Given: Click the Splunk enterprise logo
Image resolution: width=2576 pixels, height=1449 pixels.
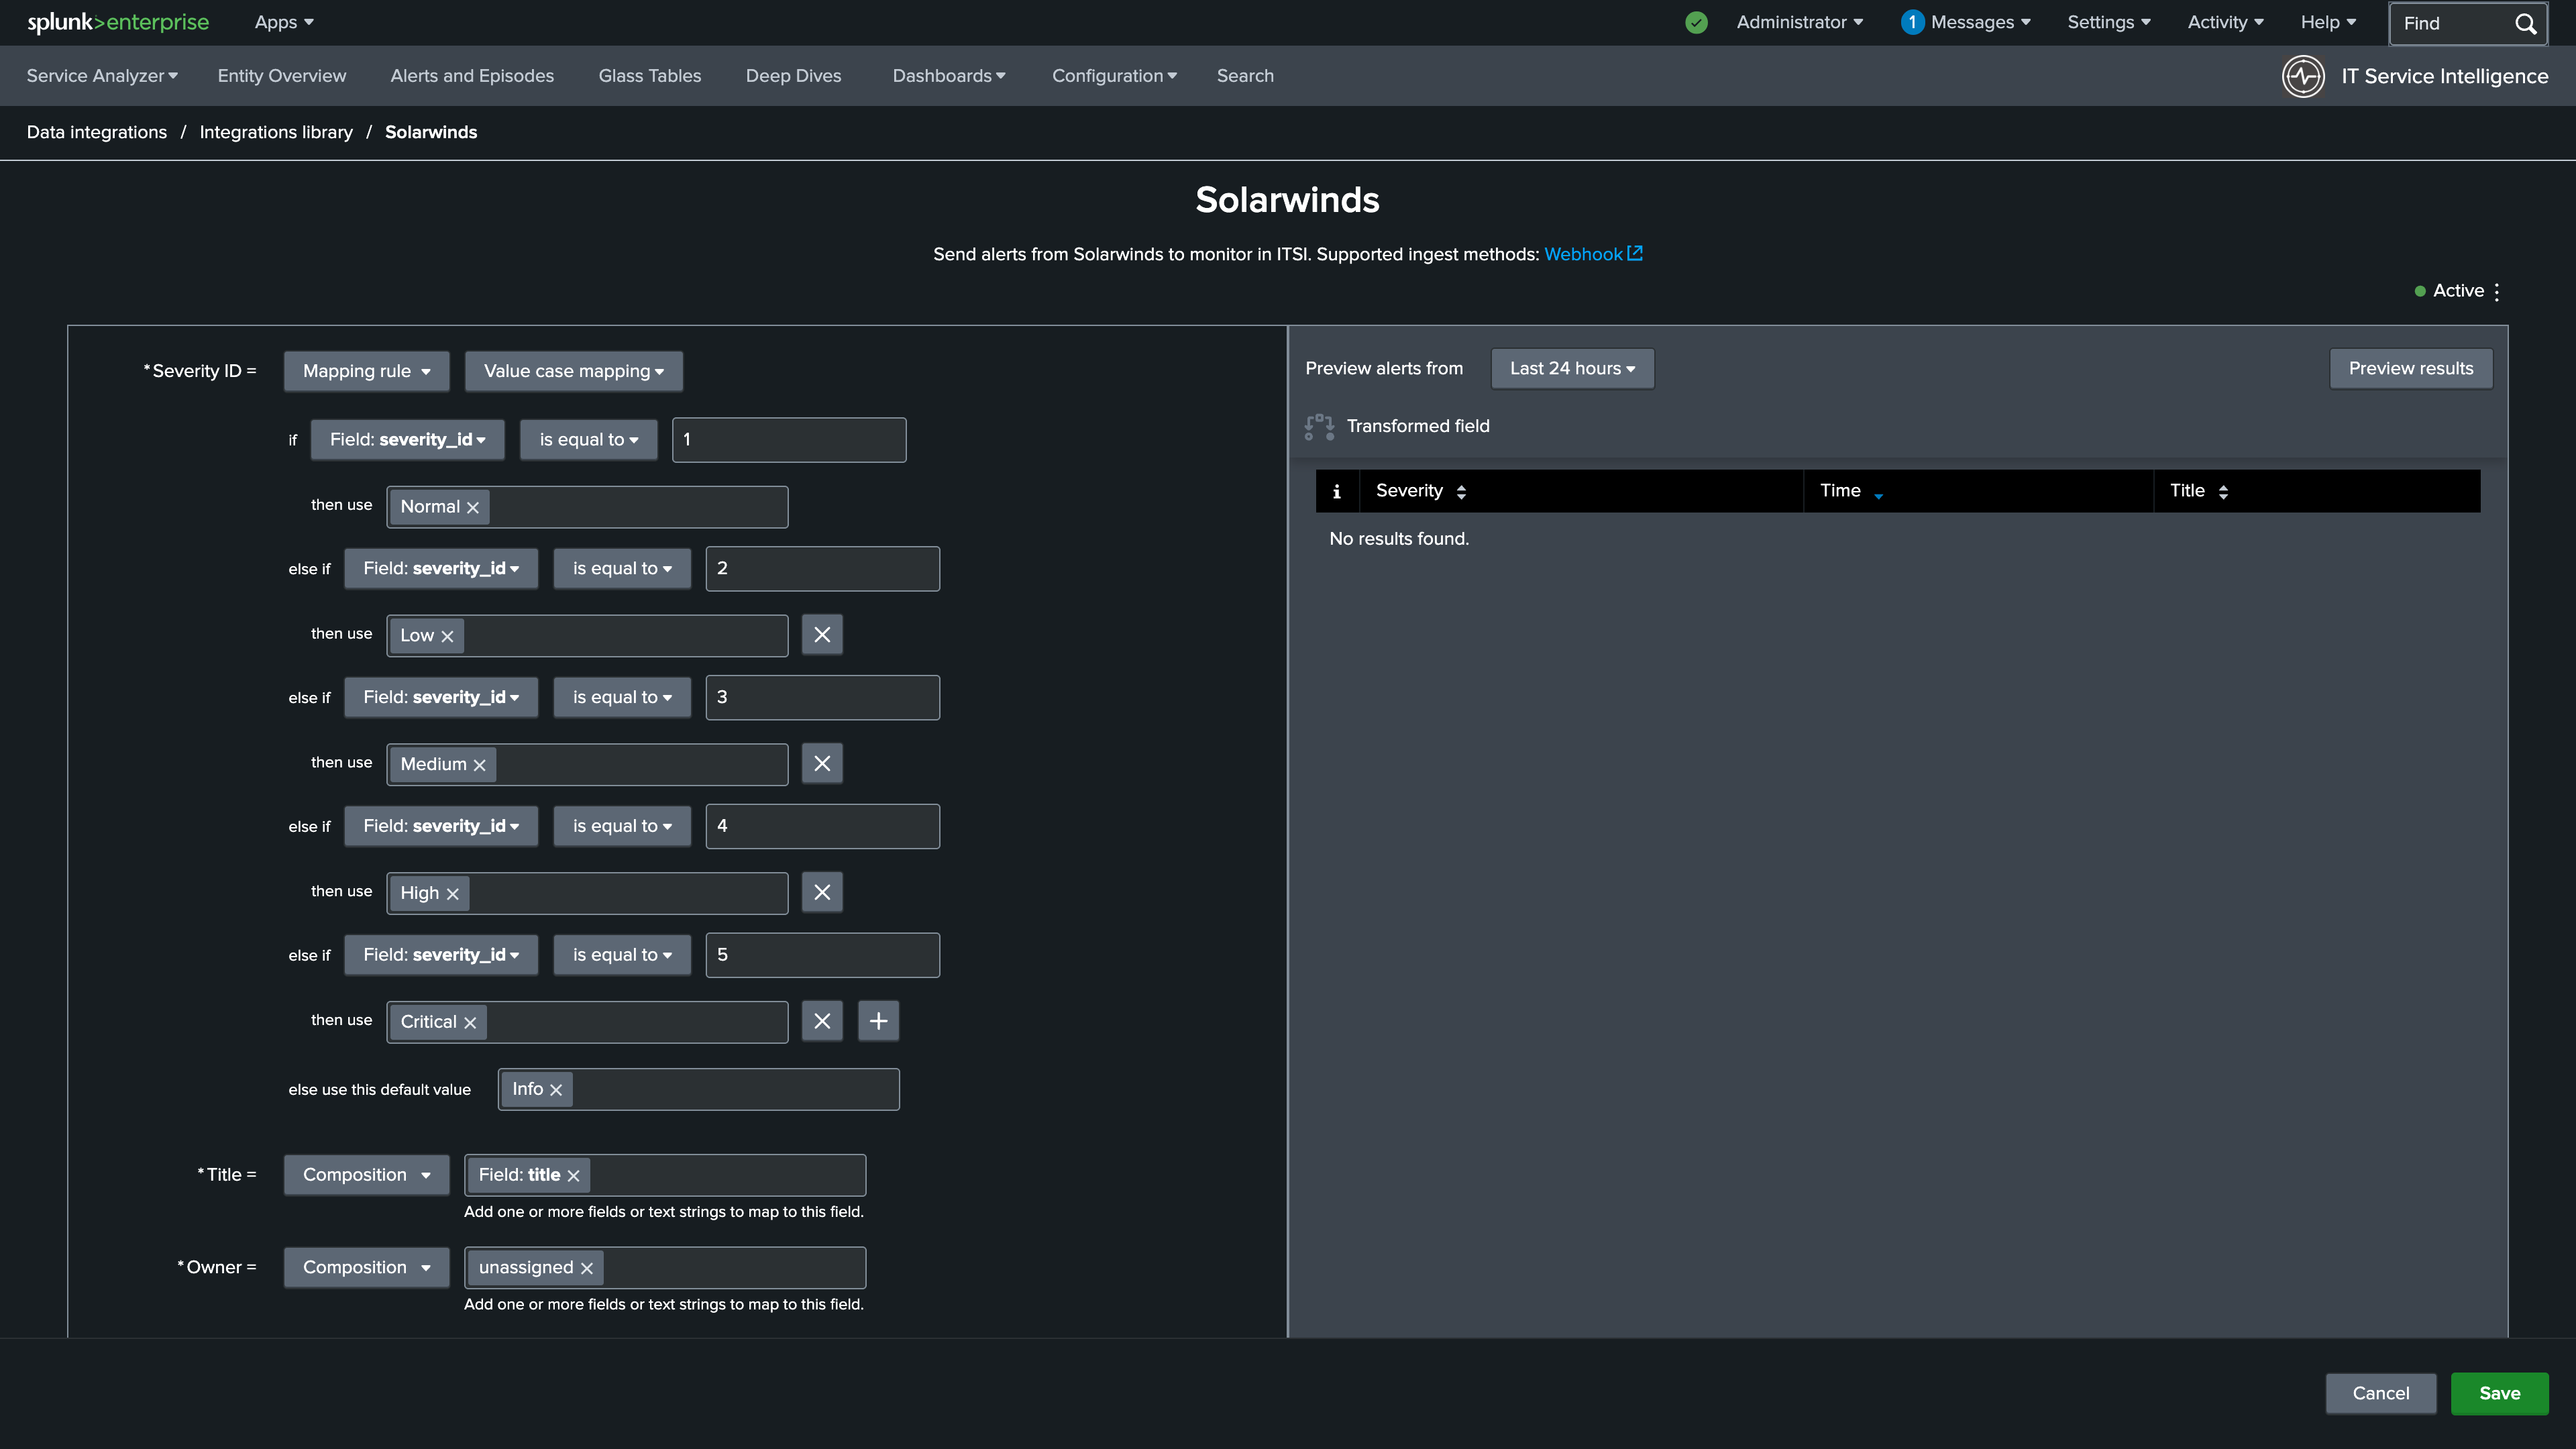Looking at the screenshot, I should pyautogui.click(x=118, y=22).
